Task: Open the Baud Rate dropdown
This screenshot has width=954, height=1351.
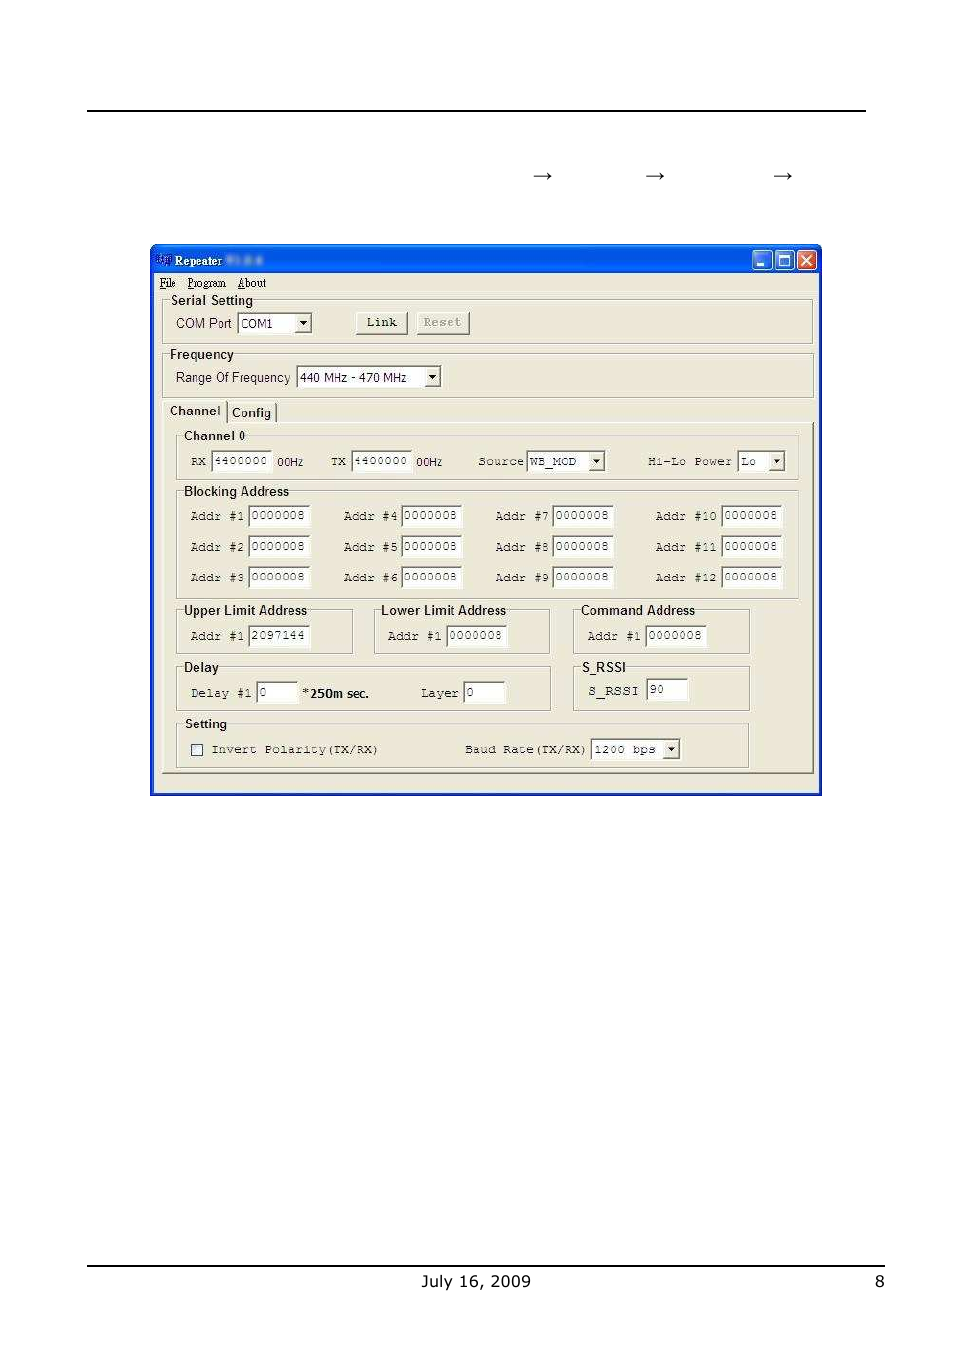Action: tap(671, 749)
